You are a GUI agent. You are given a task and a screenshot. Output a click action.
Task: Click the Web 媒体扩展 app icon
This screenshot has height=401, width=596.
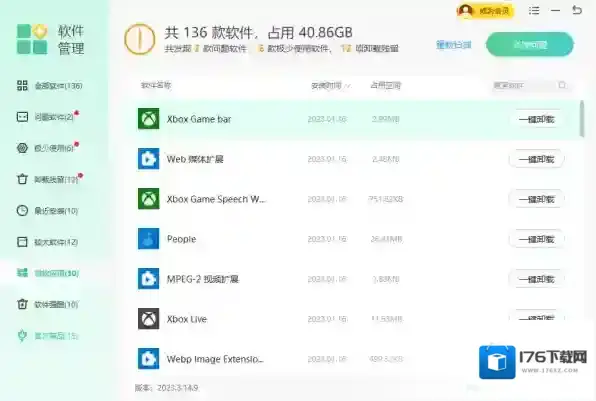[148, 159]
